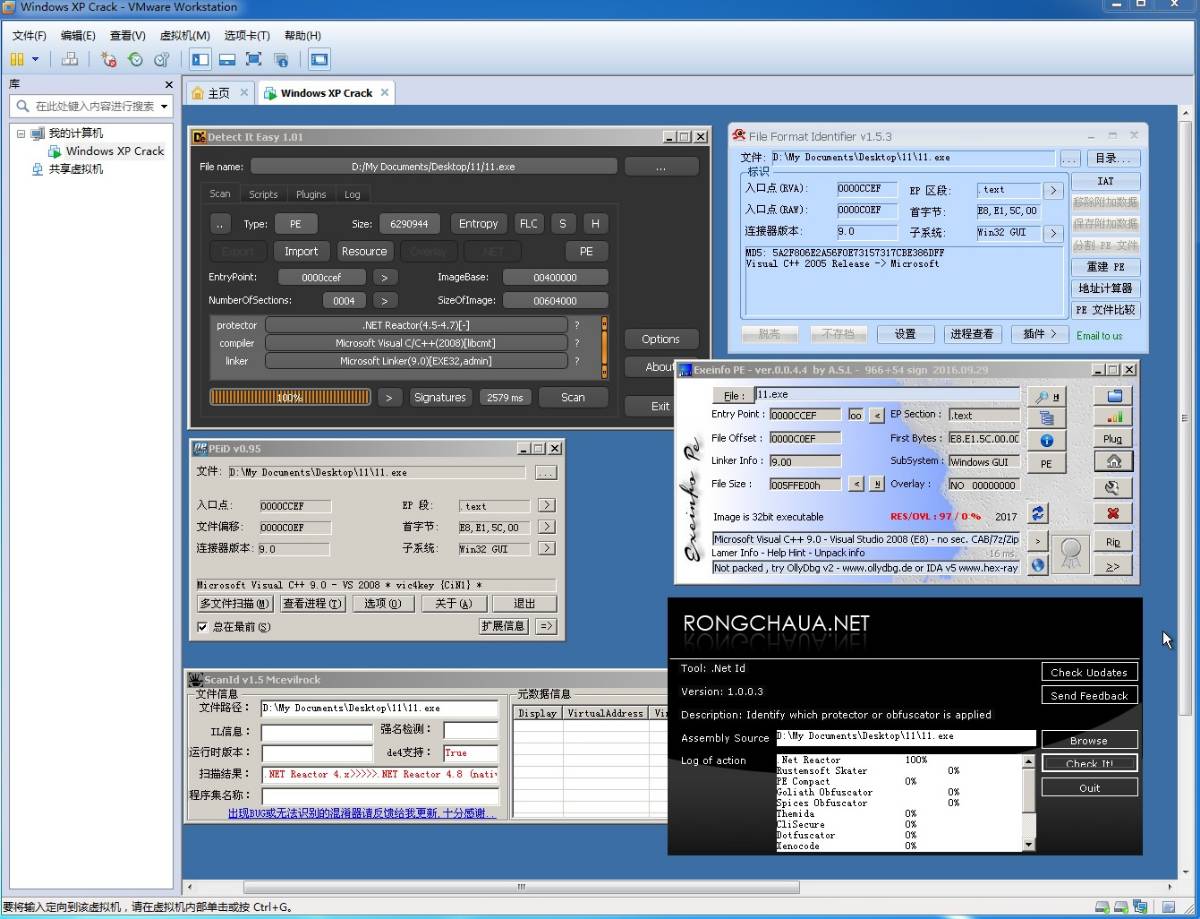The width and height of the screenshot is (1200, 919).
Task: Click the orange results scrollbar in DIE
Action: (604, 347)
